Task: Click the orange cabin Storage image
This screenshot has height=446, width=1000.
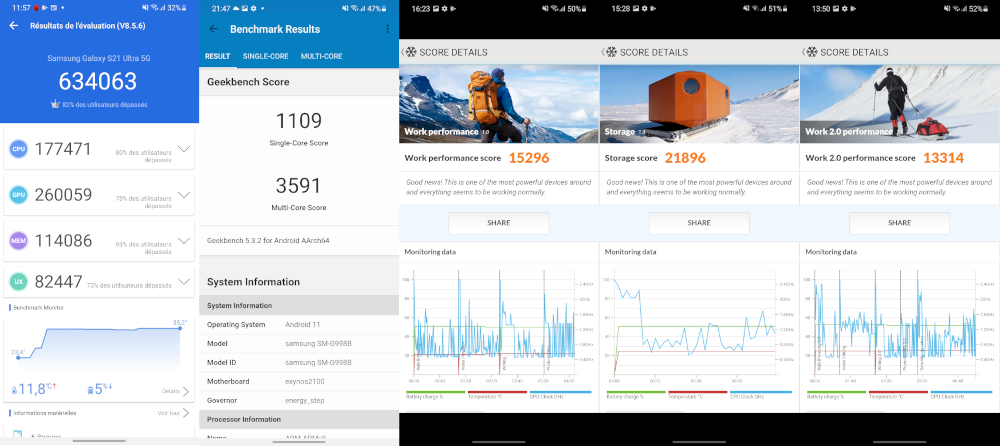Action: (699, 104)
